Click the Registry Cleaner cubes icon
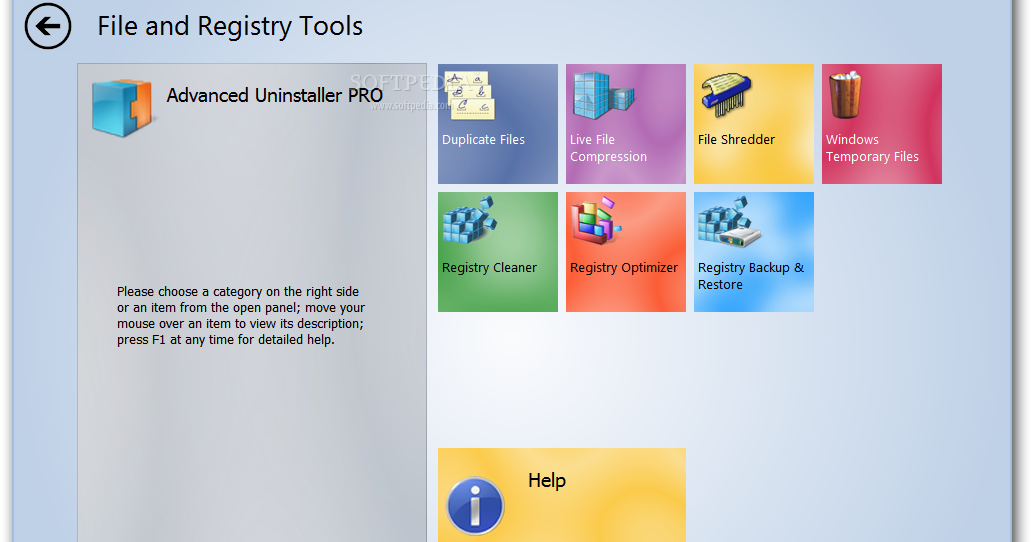This screenshot has width=1032, height=542. pos(469,221)
